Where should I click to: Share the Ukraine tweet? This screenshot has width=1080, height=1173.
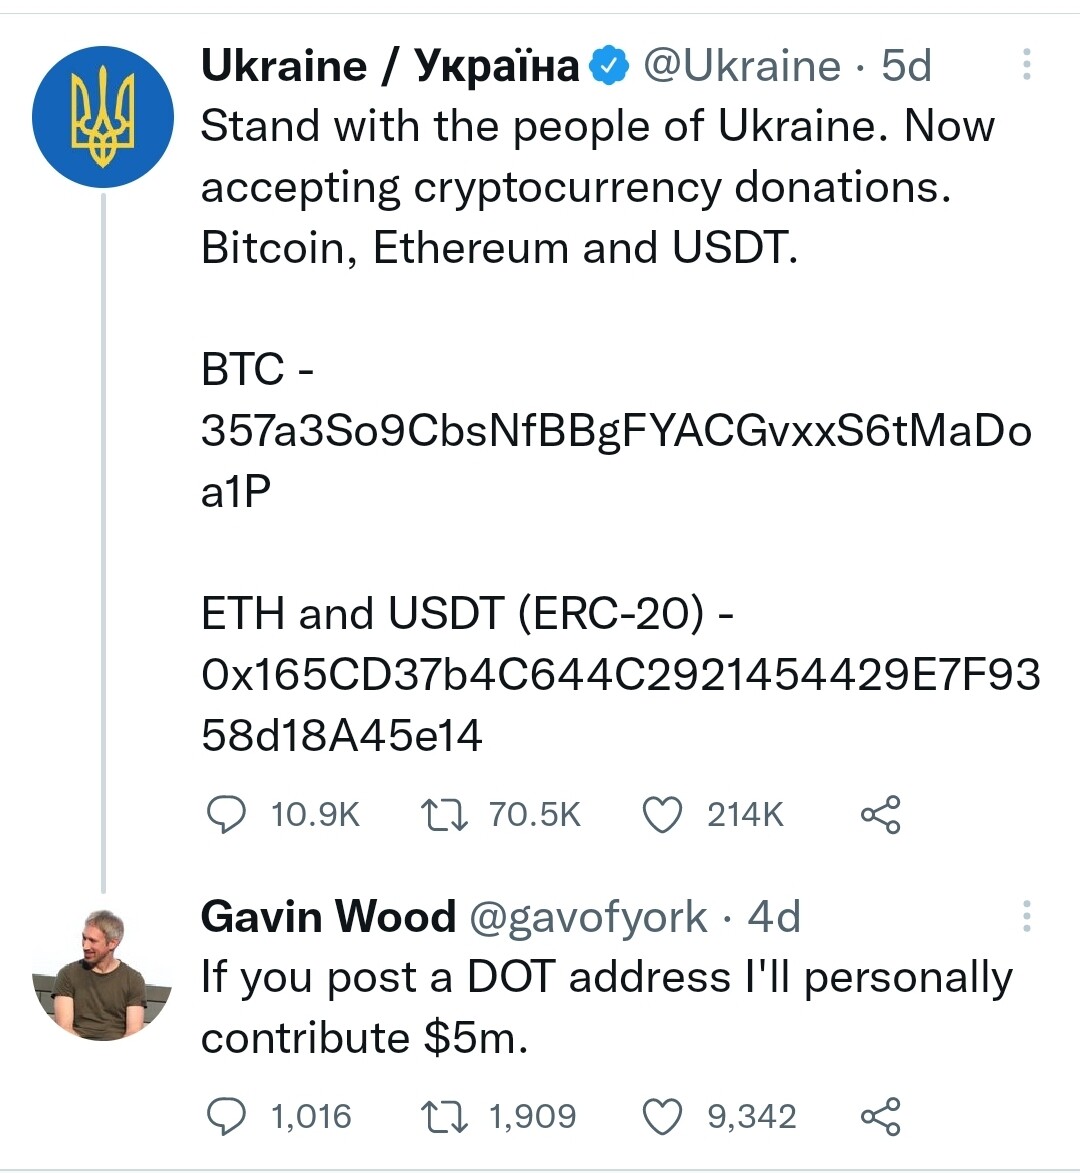click(x=881, y=815)
